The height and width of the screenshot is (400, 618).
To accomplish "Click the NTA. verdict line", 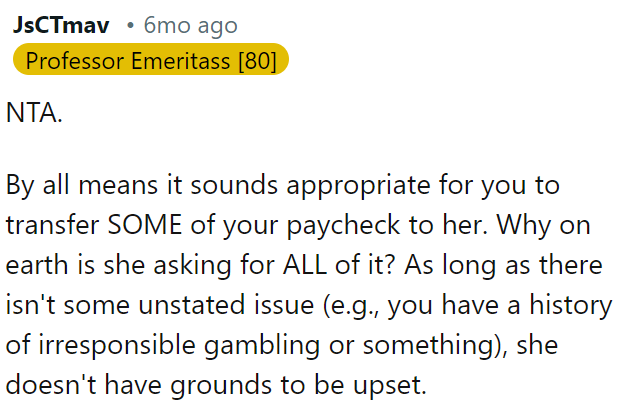I will pyautogui.click(x=34, y=113).
